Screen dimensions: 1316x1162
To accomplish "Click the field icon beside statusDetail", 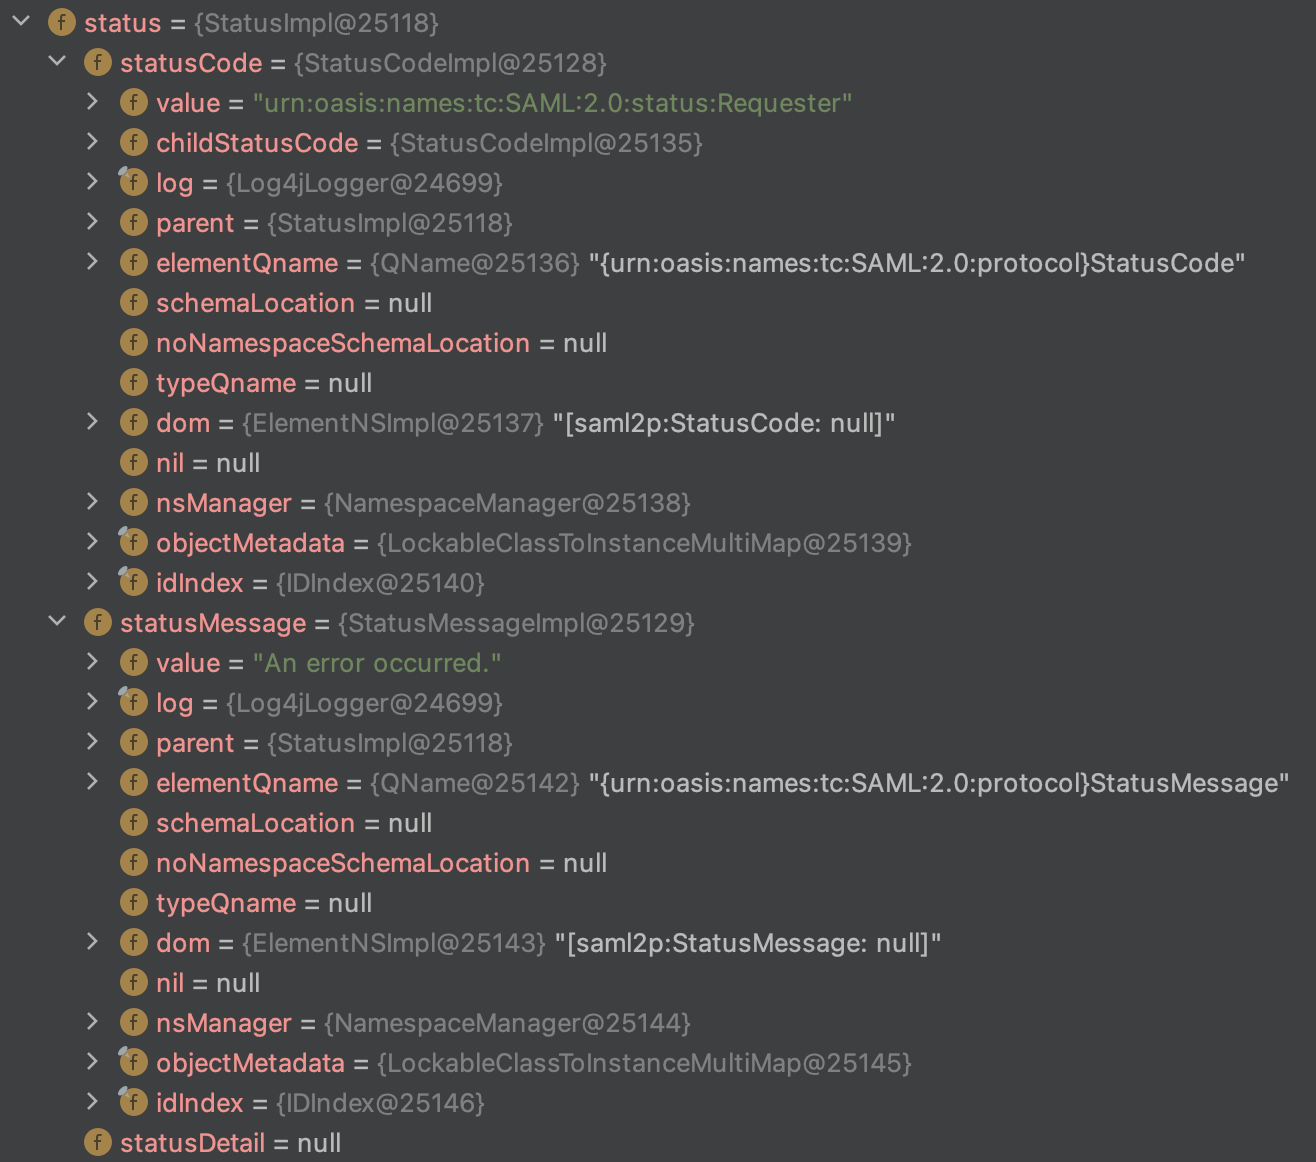I will pyautogui.click(x=97, y=1142).
